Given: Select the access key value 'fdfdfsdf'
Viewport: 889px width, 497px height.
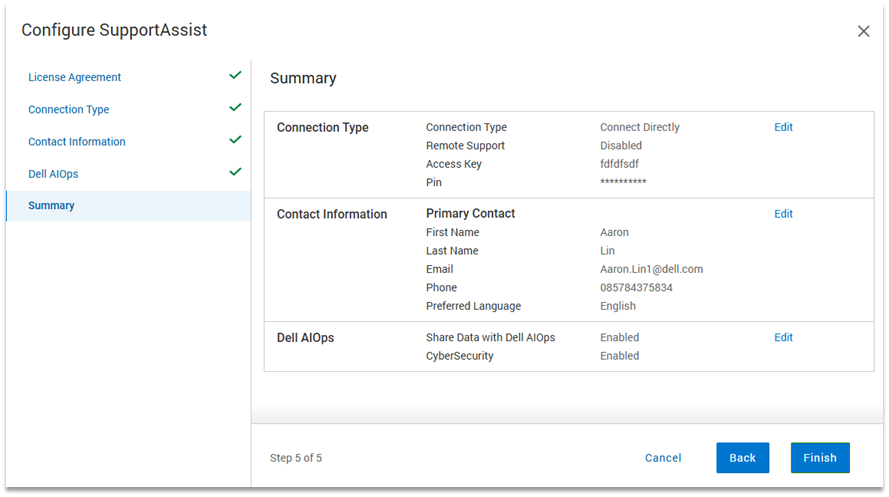Looking at the screenshot, I should point(619,164).
